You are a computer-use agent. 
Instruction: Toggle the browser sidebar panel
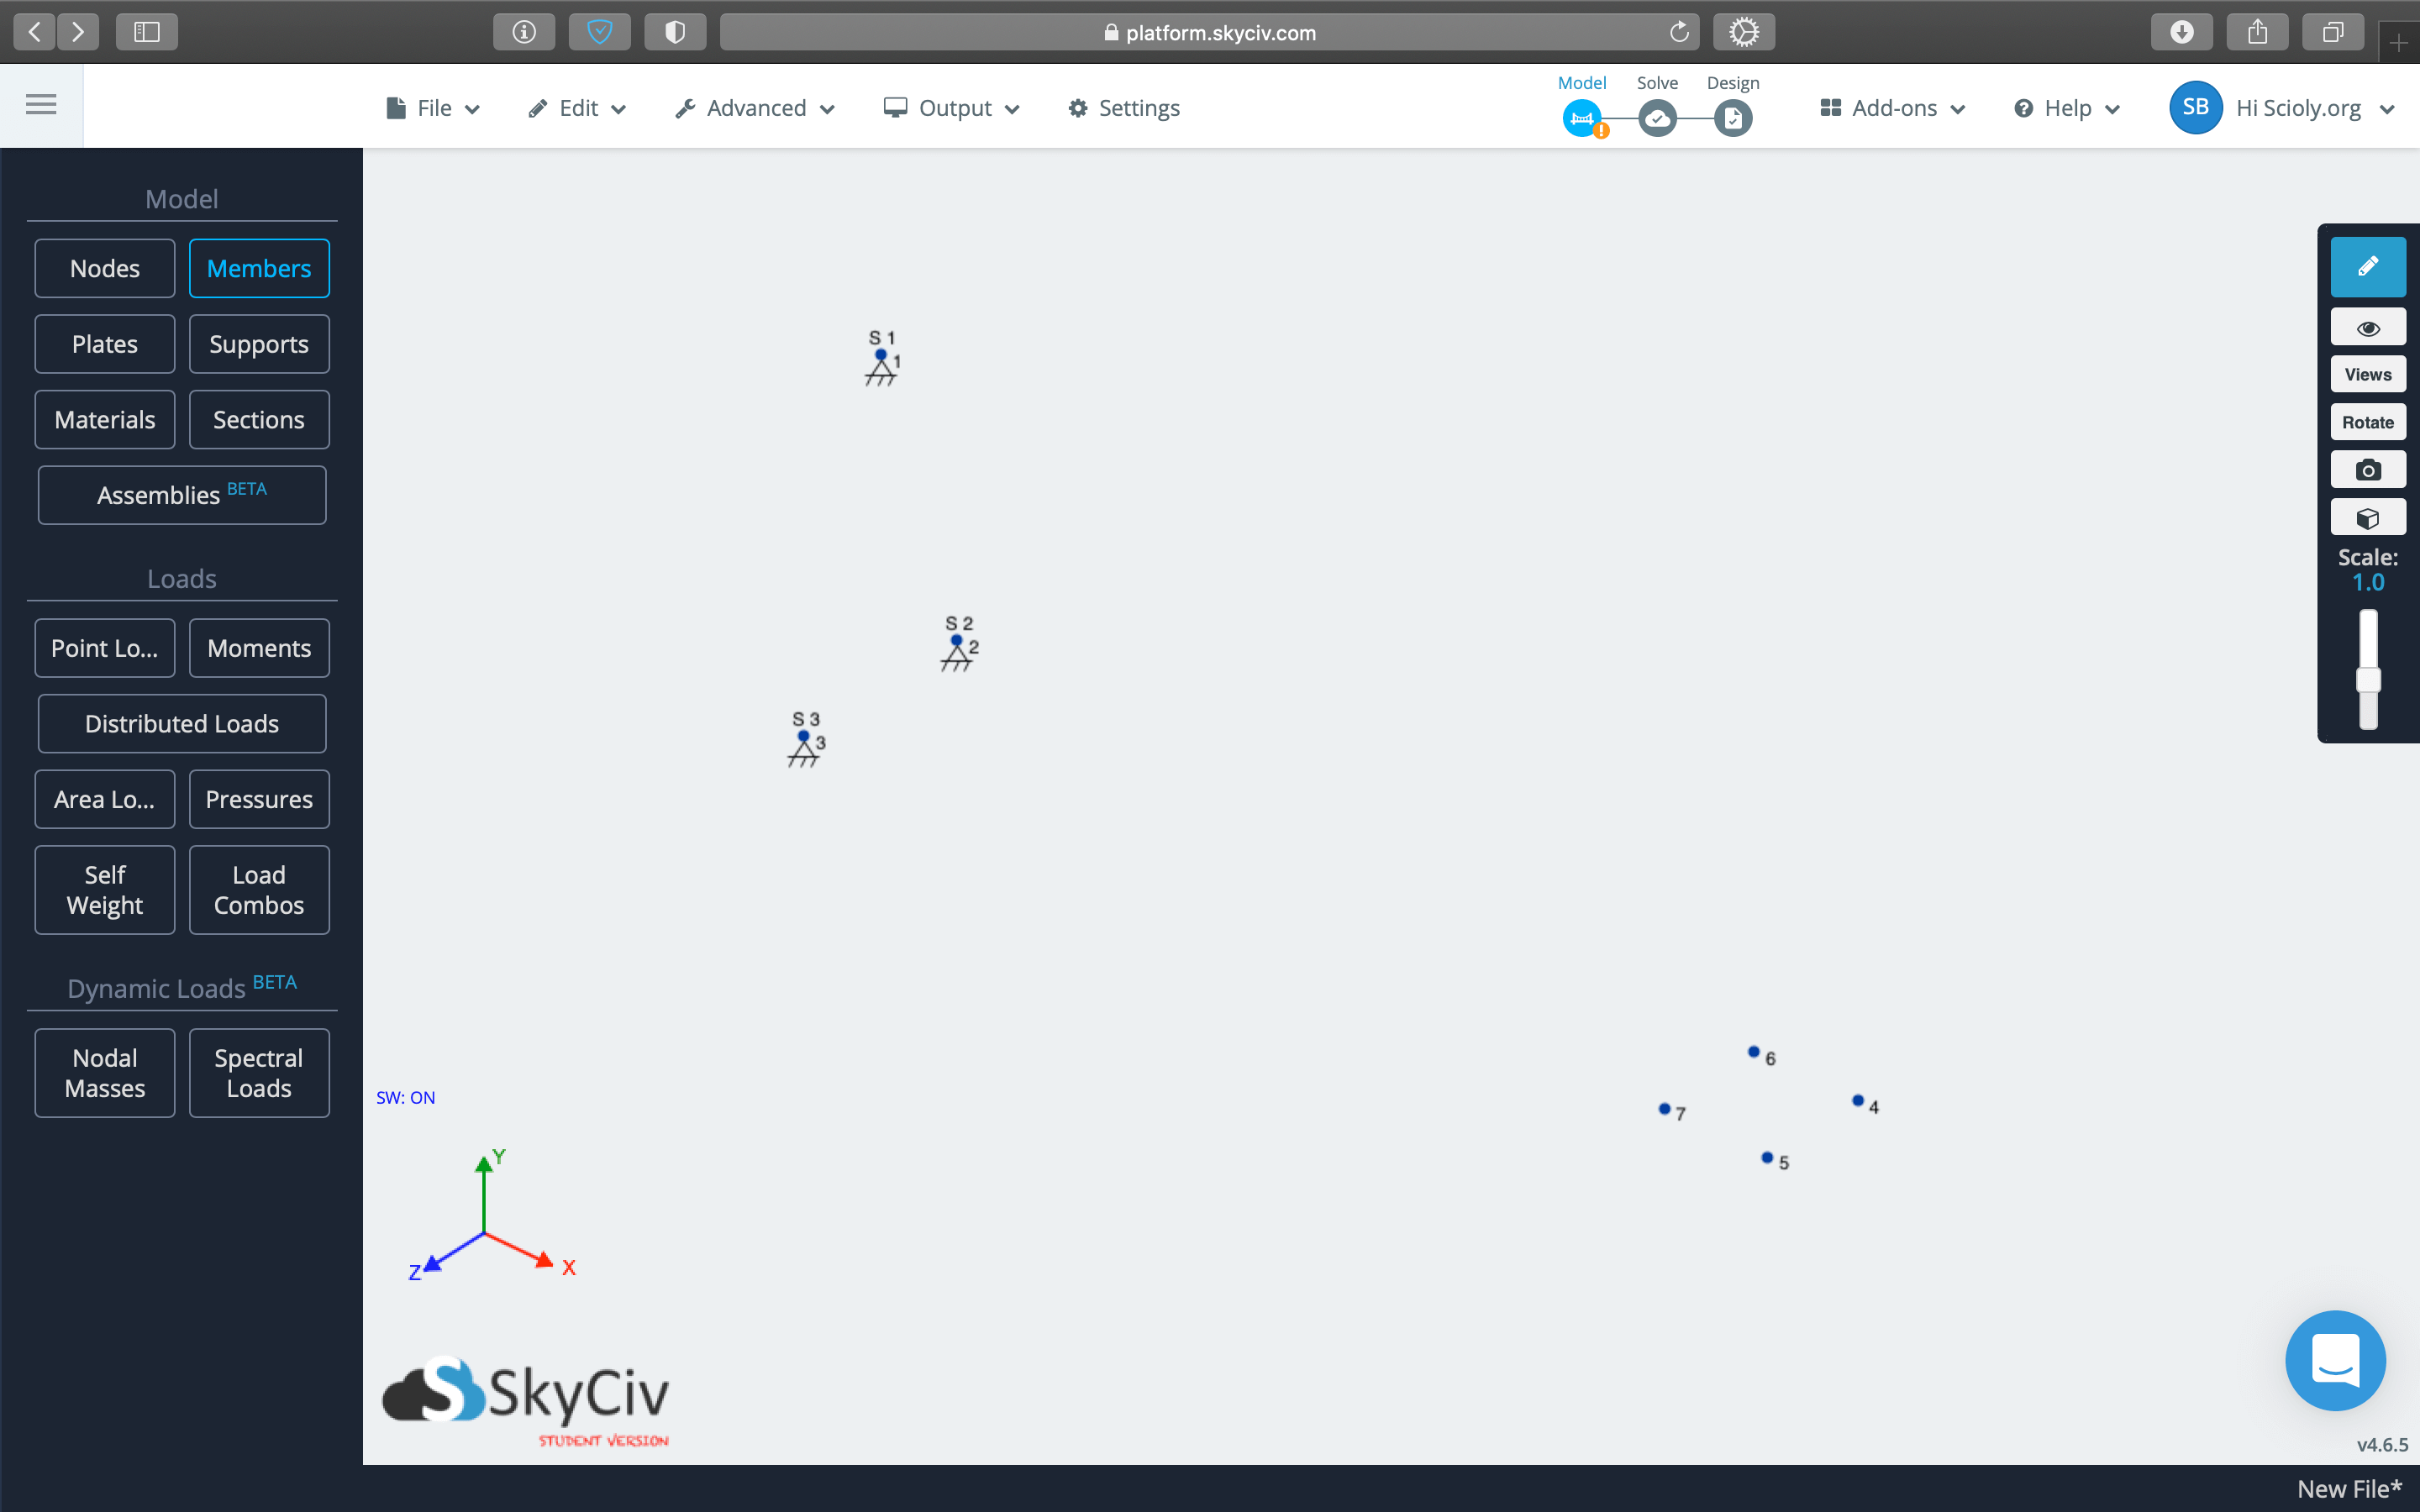(147, 32)
